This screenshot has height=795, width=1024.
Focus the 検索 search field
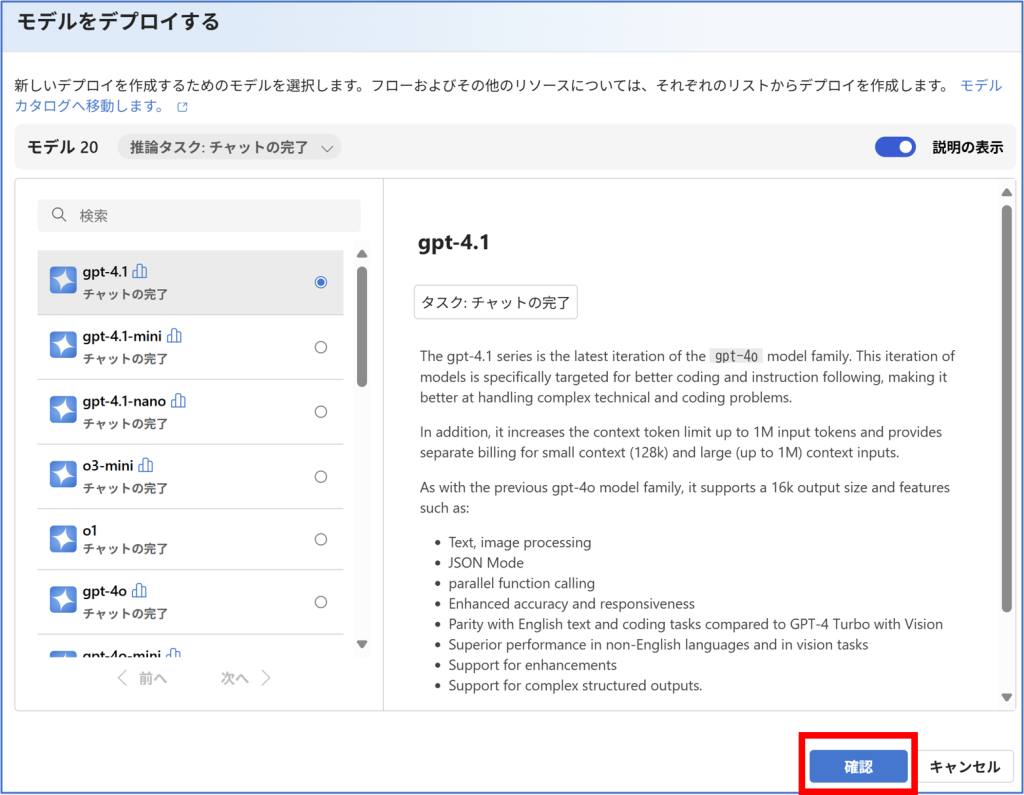pyautogui.click(x=199, y=216)
